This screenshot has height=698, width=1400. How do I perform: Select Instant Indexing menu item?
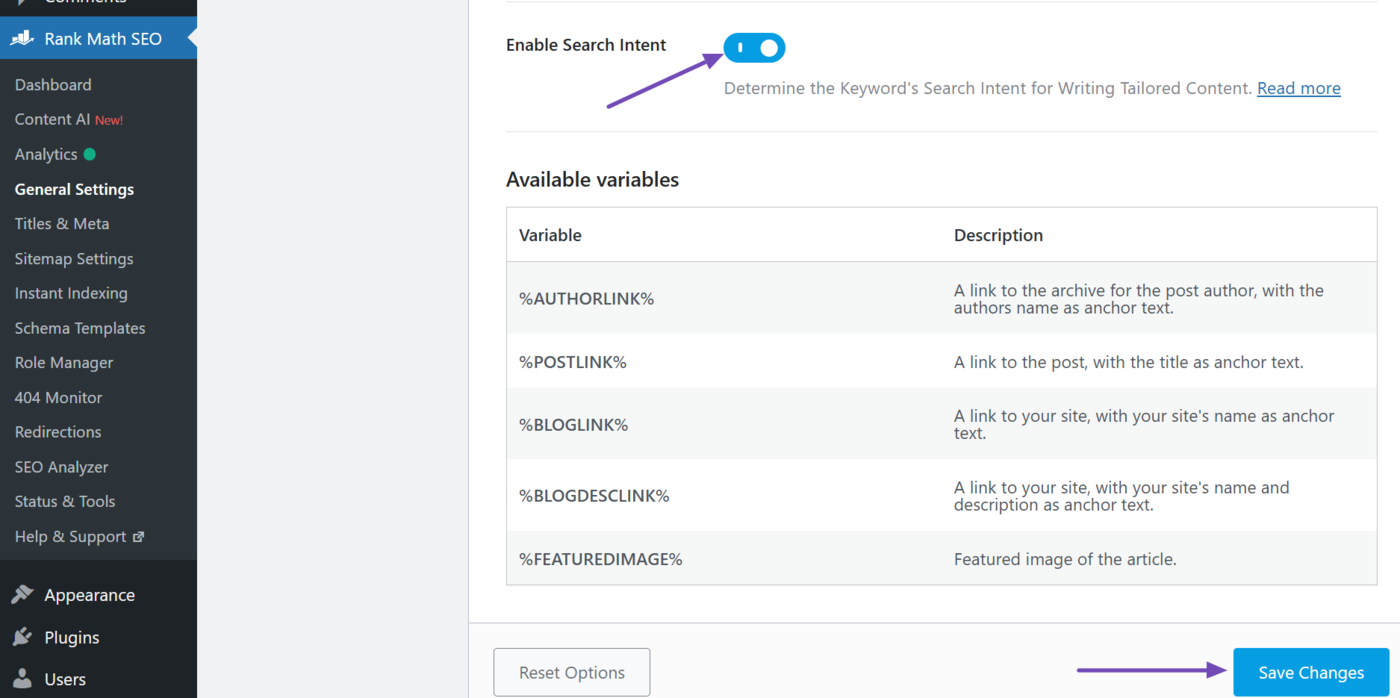coord(71,293)
